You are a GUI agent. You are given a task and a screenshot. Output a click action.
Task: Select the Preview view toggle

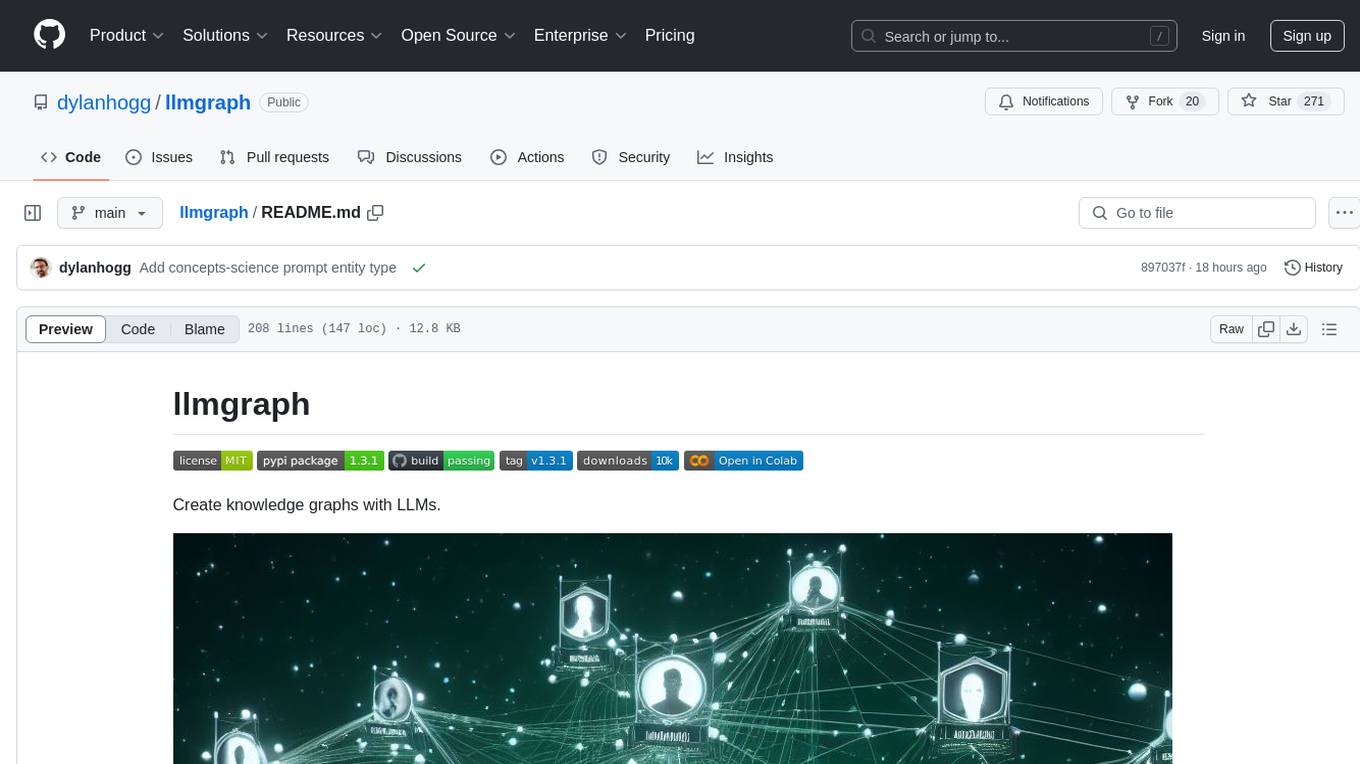[66, 329]
